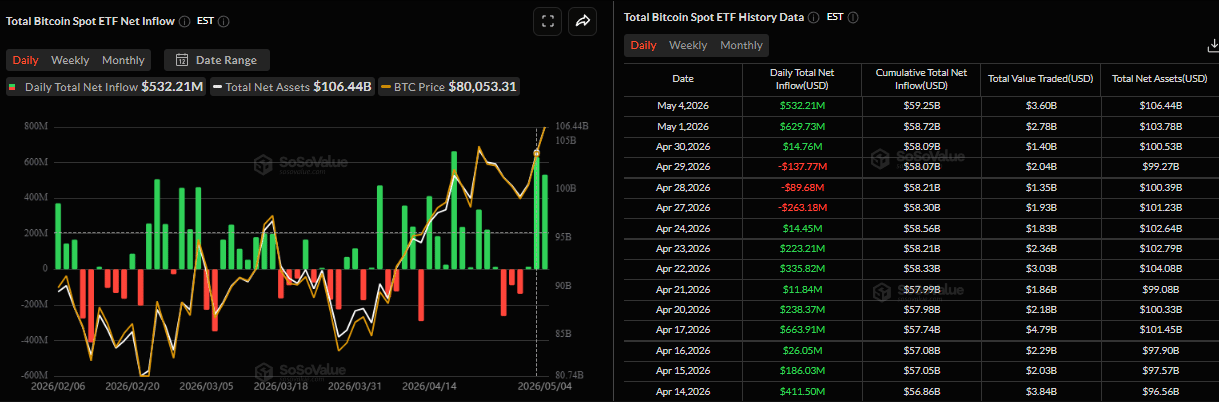Select Daily tab in history data panel
This screenshot has width=1219, height=402.
coord(643,45)
